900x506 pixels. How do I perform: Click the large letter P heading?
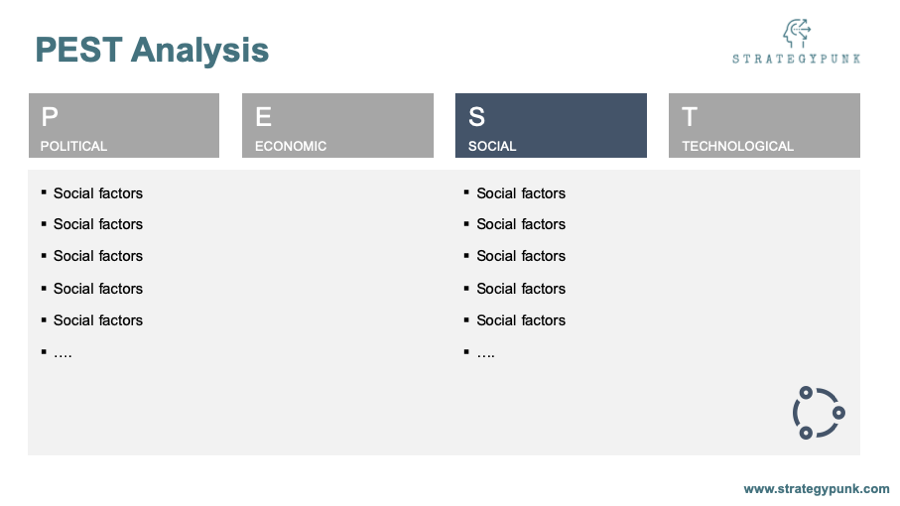click(x=49, y=117)
